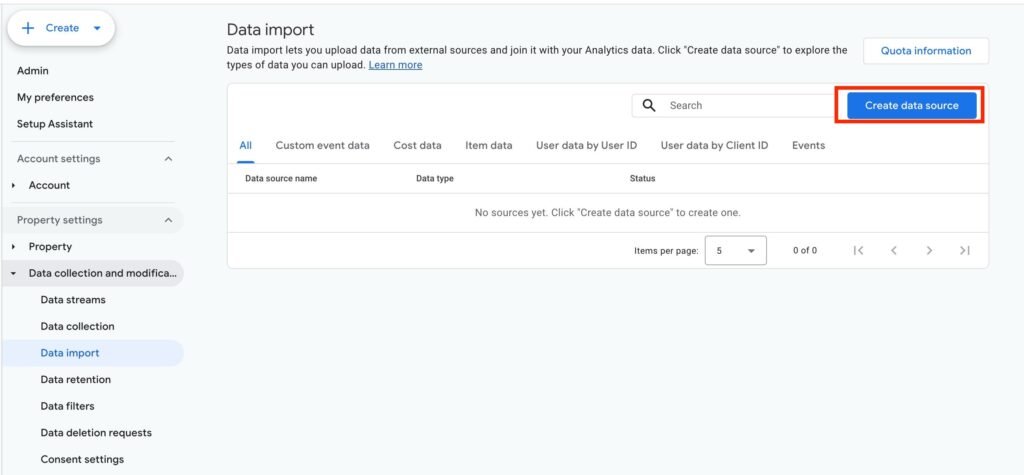1024x475 pixels.
Task: Collapse the Property settings section
Action: pos(168,220)
